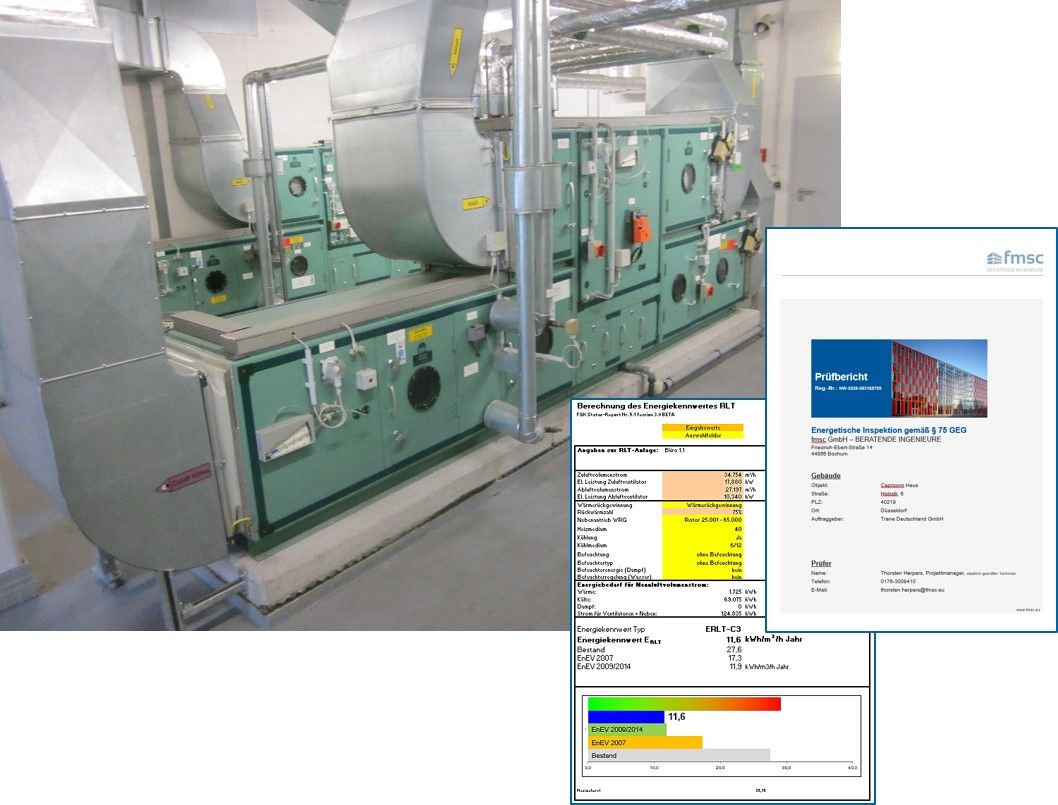
Task: Click the orange 'EnEV 2007' chart bar
Action: tap(645, 743)
